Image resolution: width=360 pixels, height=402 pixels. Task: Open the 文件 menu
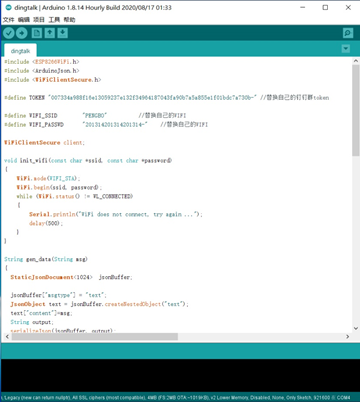[x=8, y=20]
